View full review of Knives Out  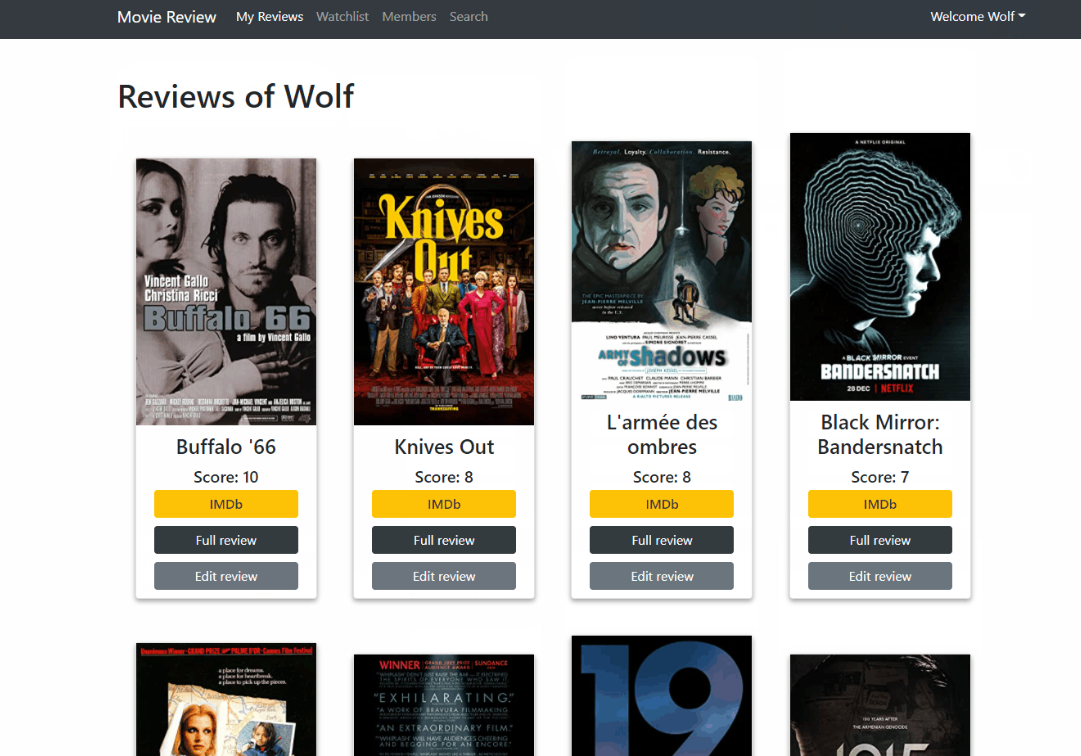[x=444, y=540]
